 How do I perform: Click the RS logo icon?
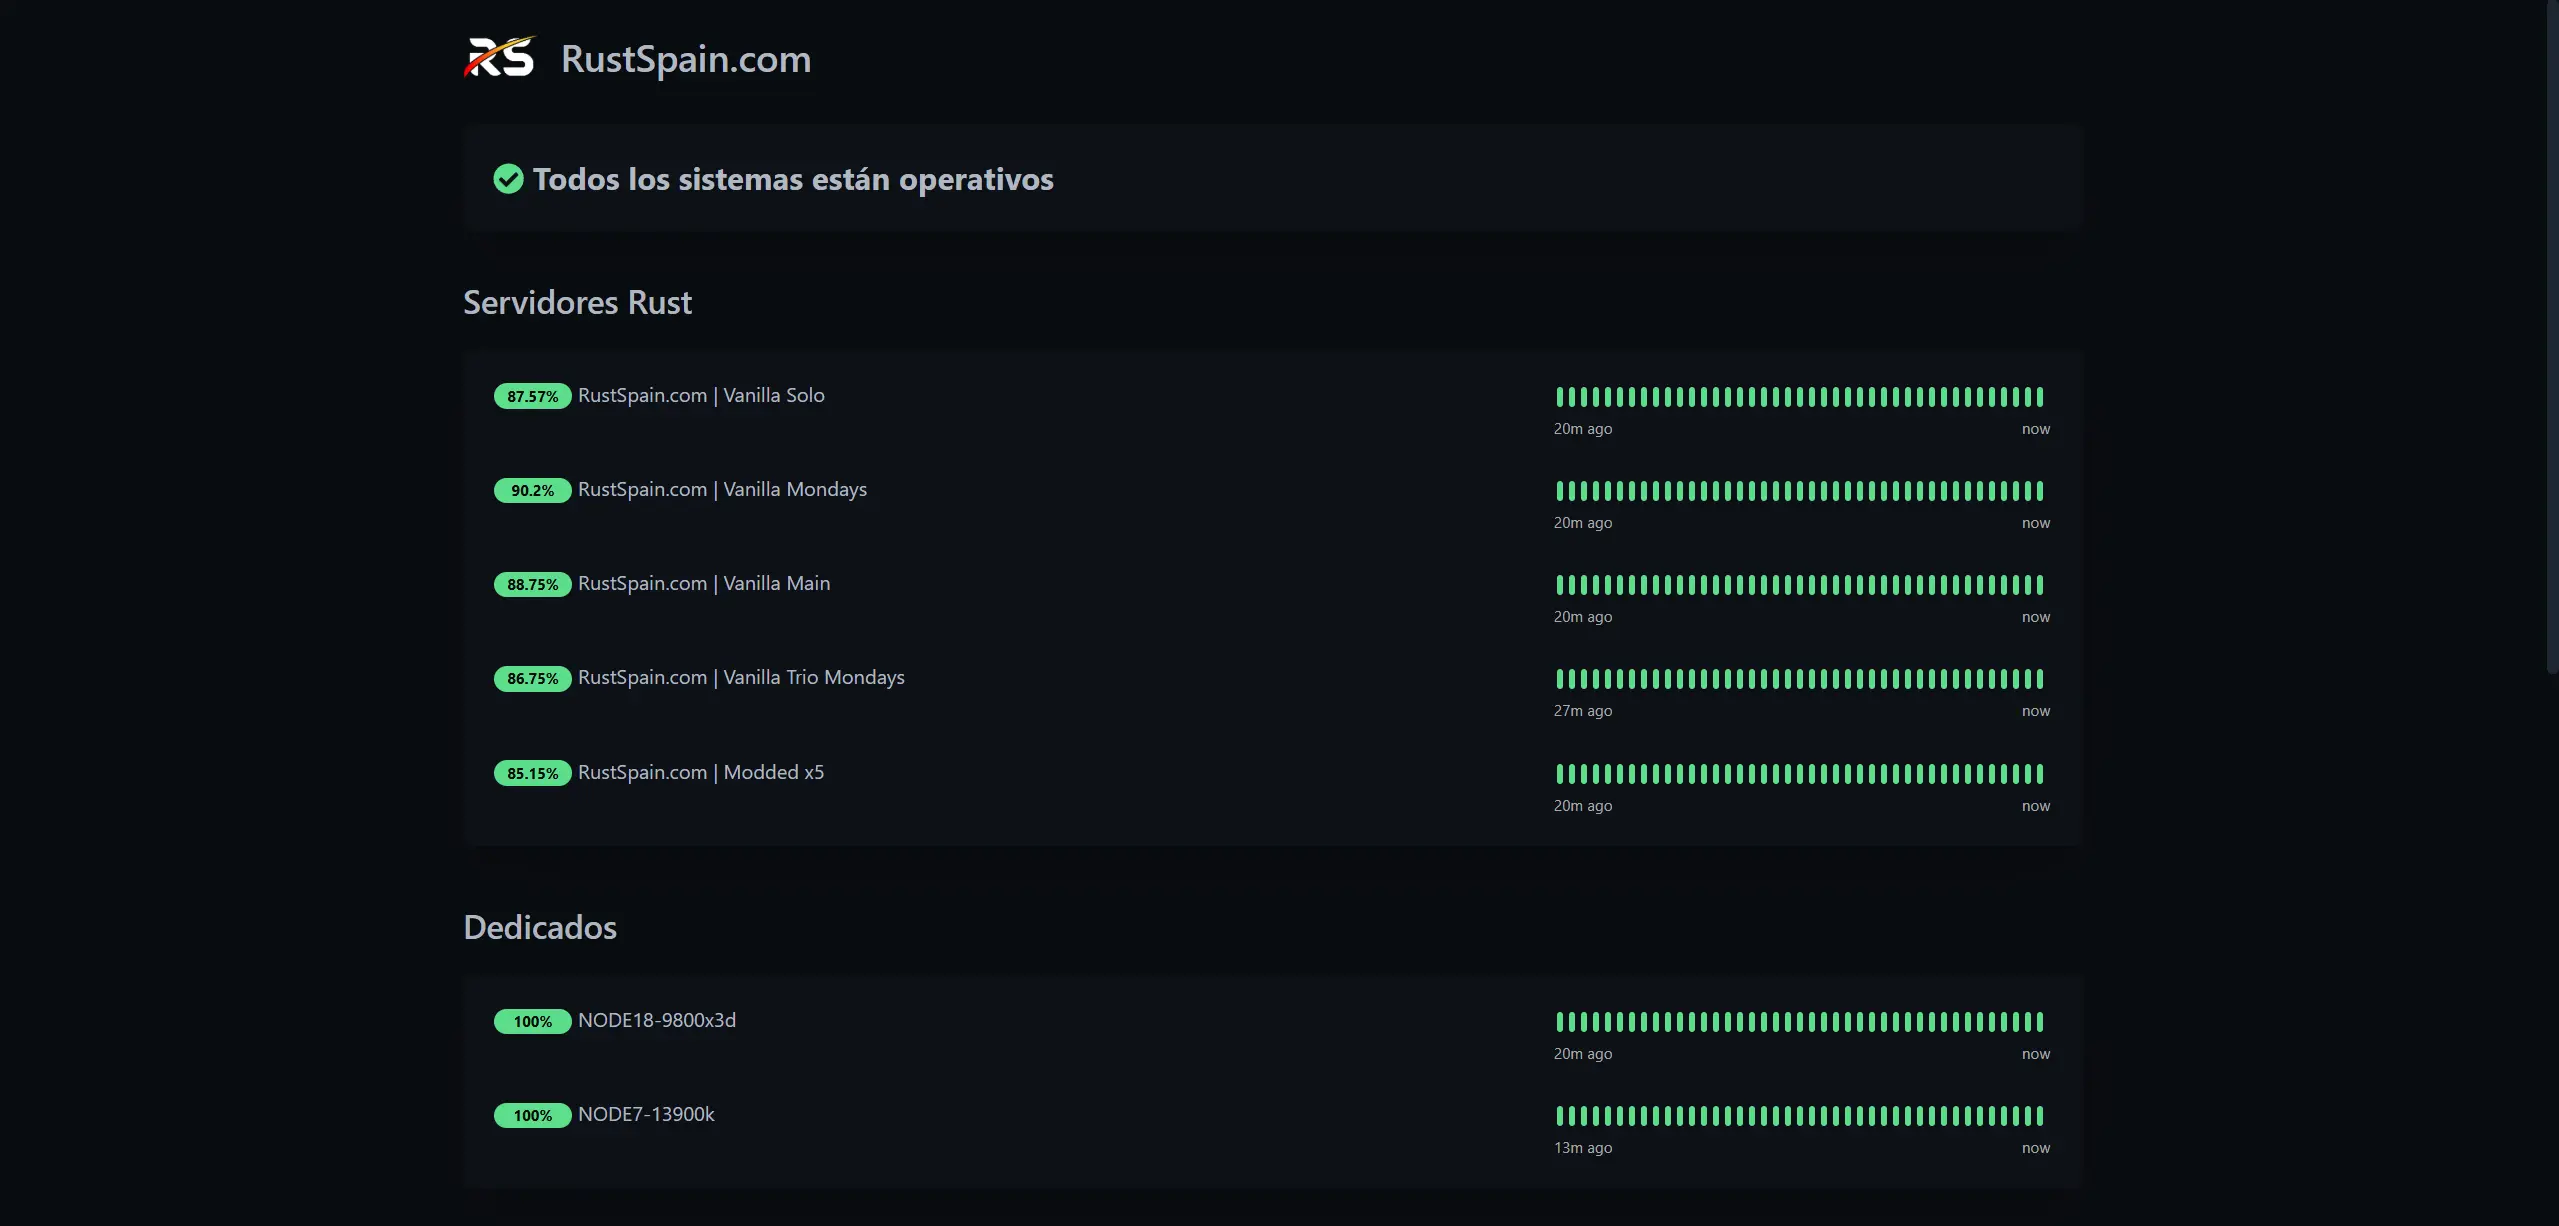point(499,57)
